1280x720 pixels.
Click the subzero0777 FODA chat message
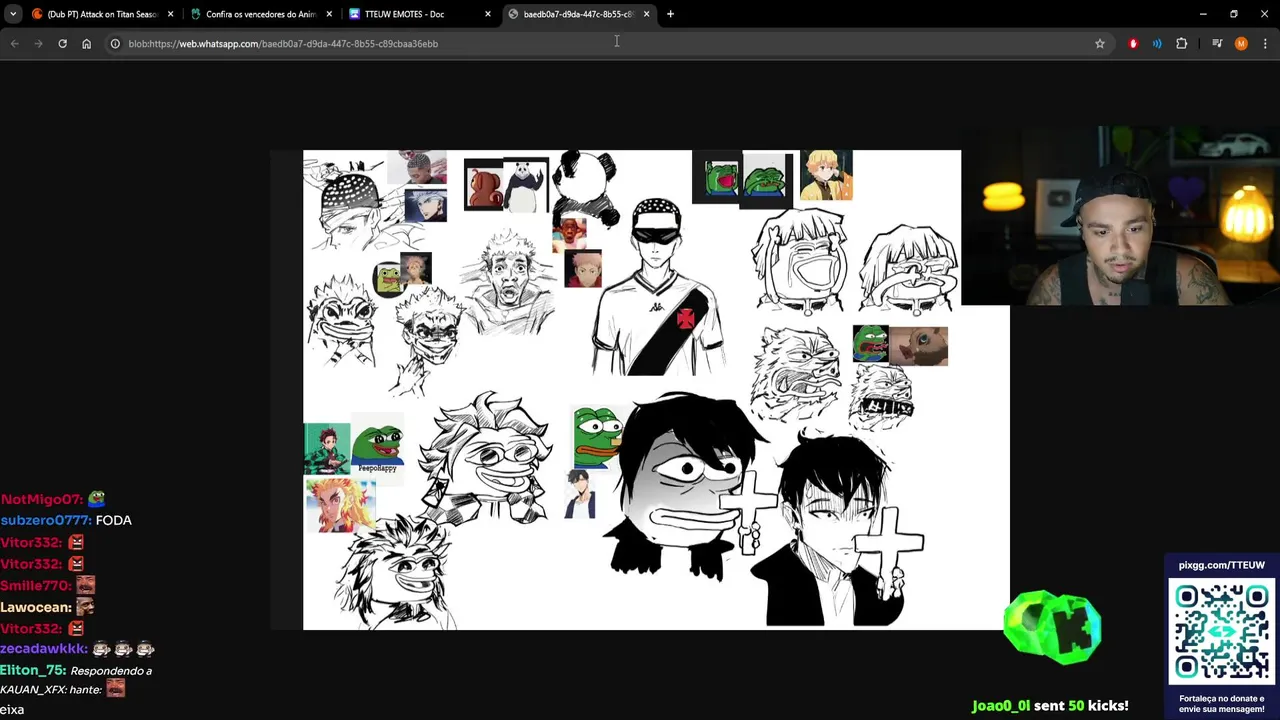click(x=66, y=520)
